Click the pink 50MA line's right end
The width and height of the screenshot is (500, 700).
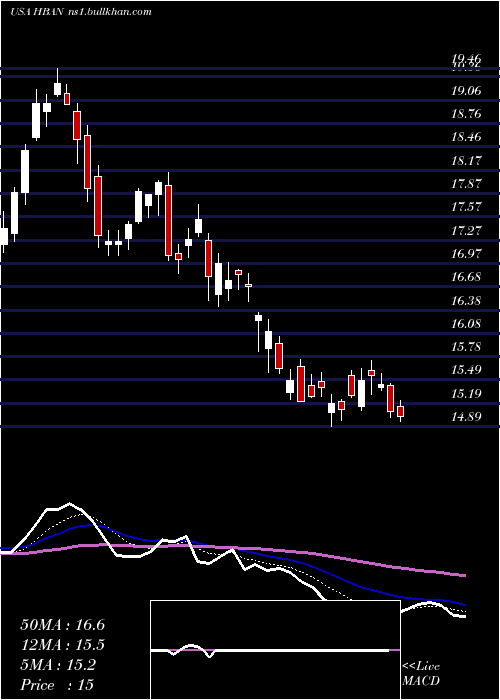463,575
